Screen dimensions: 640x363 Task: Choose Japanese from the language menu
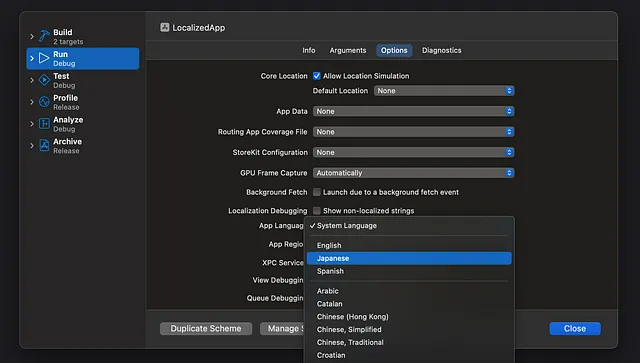tap(409, 258)
